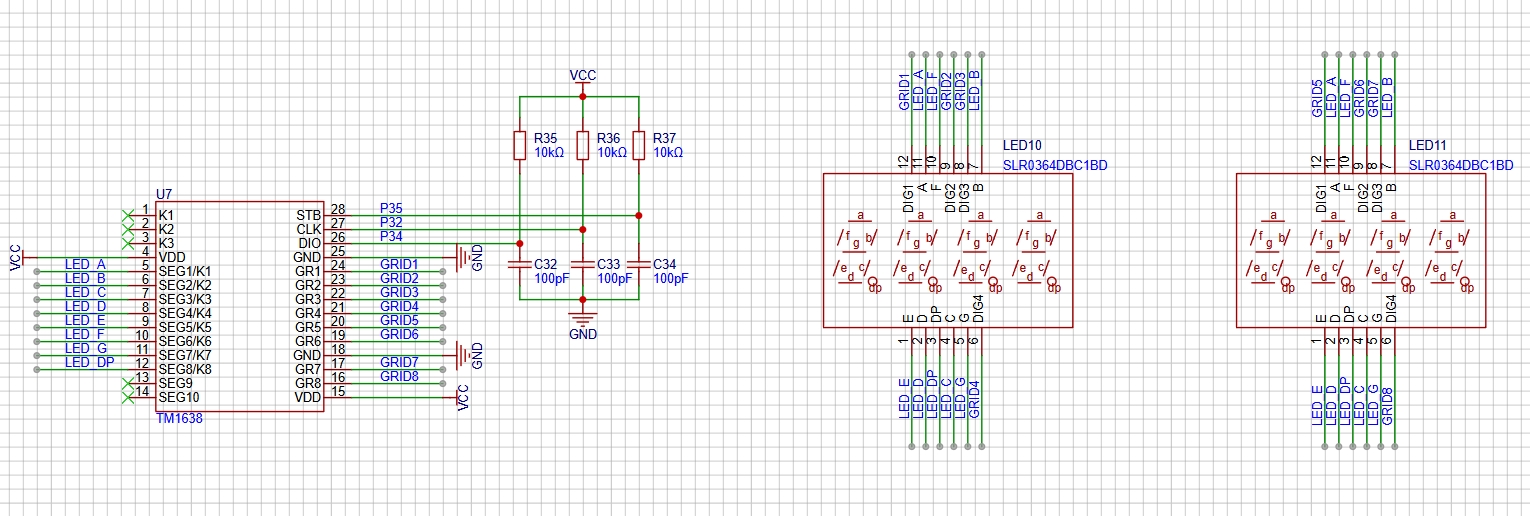1530x516 pixels.
Task: Click the LED_D net label at U7 pin 8
Action: point(85,306)
